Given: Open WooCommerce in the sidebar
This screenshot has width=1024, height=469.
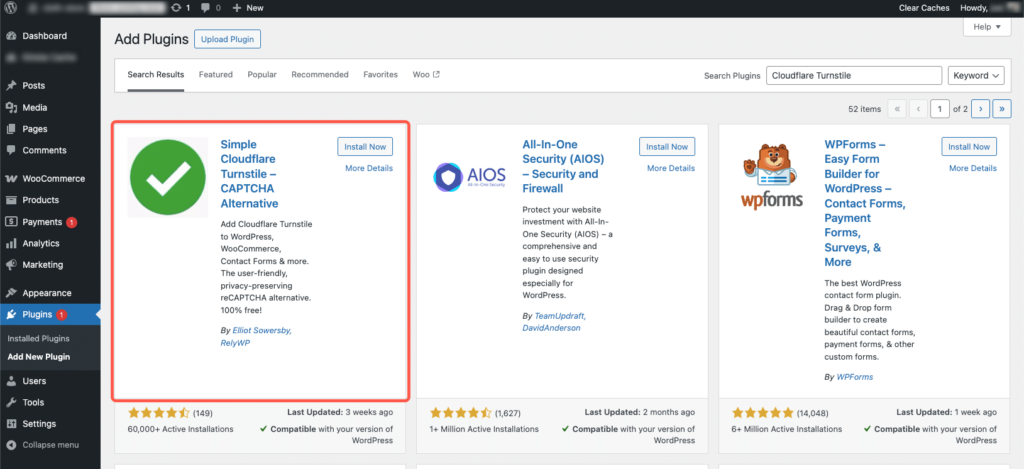Looking at the screenshot, I should tap(54, 178).
